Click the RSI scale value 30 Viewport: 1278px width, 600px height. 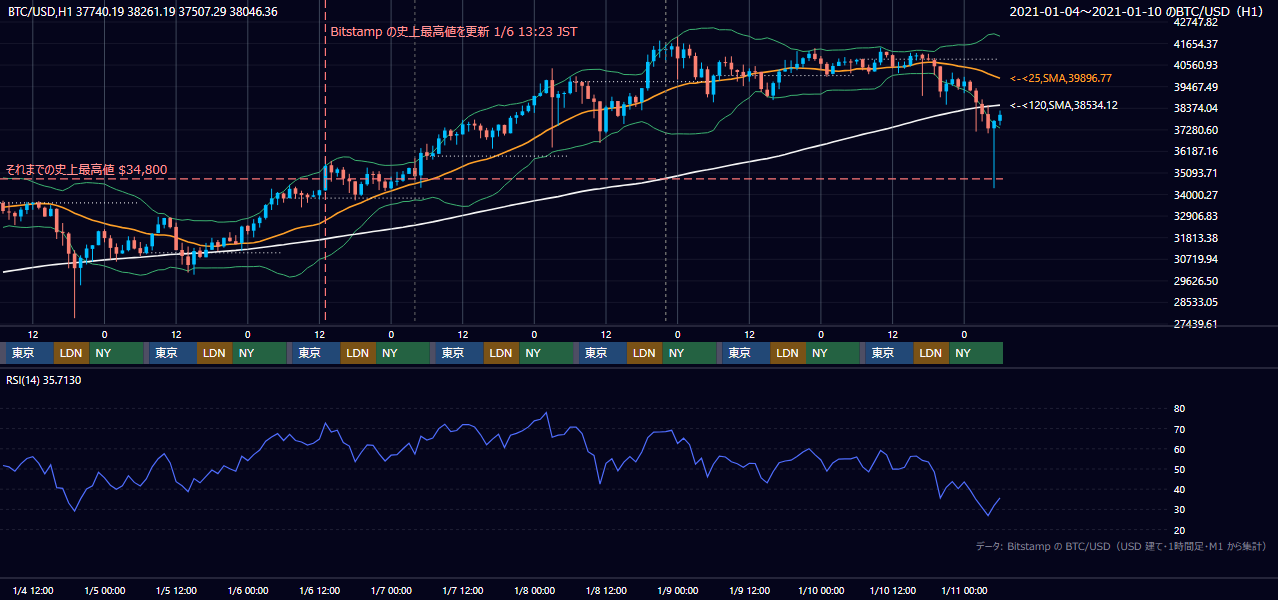tap(1179, 510)
